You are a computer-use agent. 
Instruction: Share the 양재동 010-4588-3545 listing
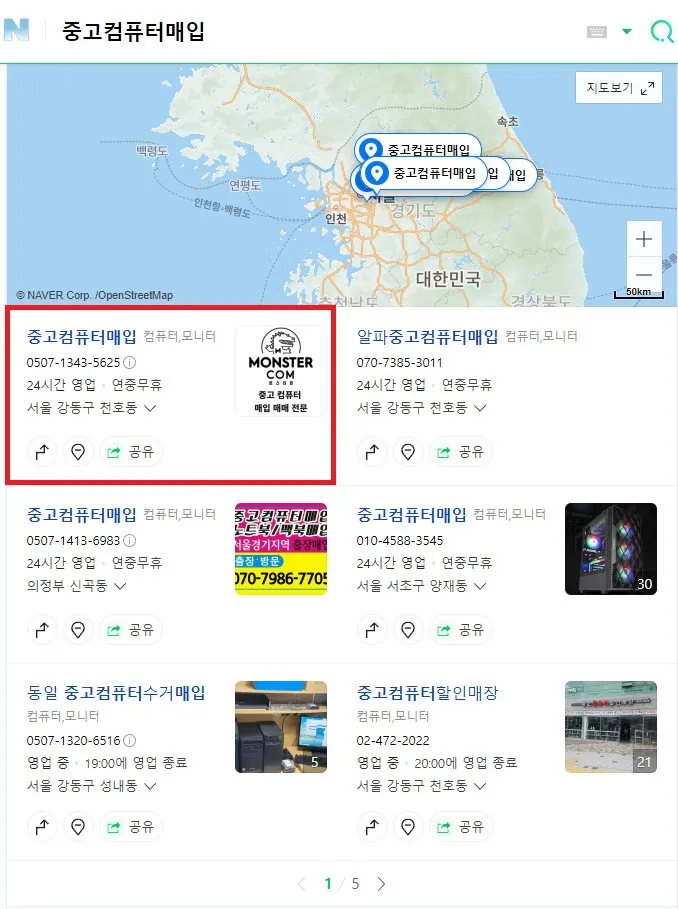pyautogui.click(x=461, y=629)
